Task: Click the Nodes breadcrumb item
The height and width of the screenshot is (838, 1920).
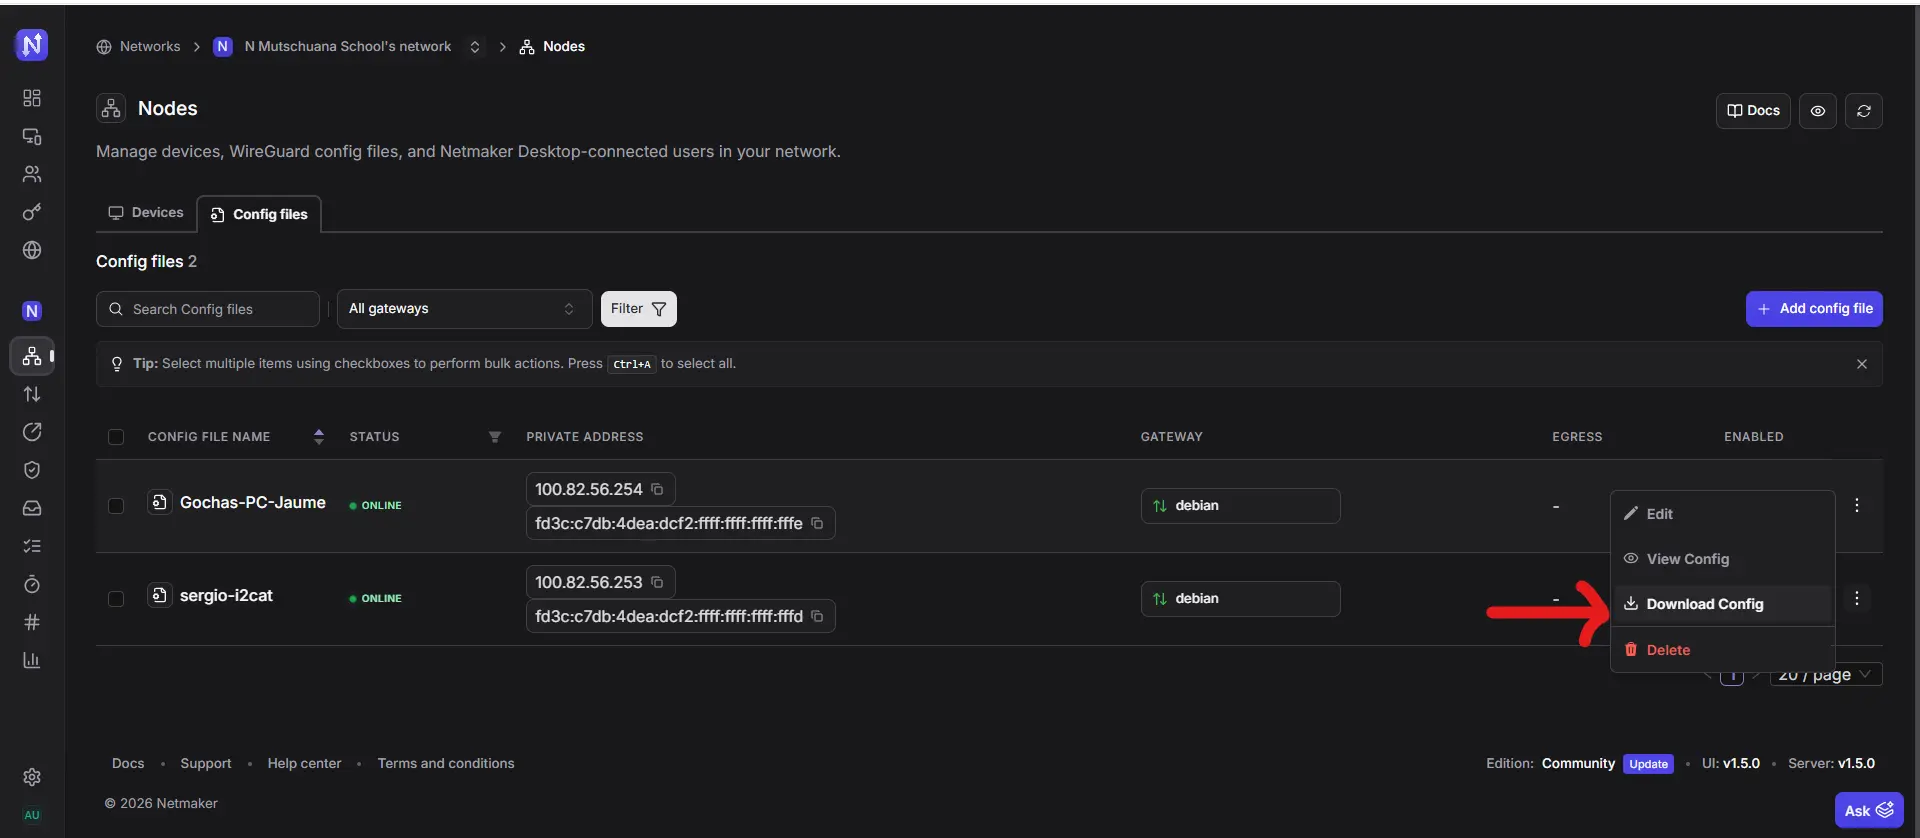Action: tap(553, 47)
